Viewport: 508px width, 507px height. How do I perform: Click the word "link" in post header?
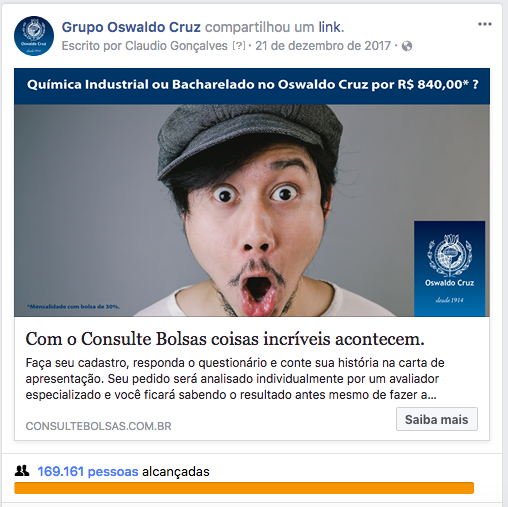point(329,27)
